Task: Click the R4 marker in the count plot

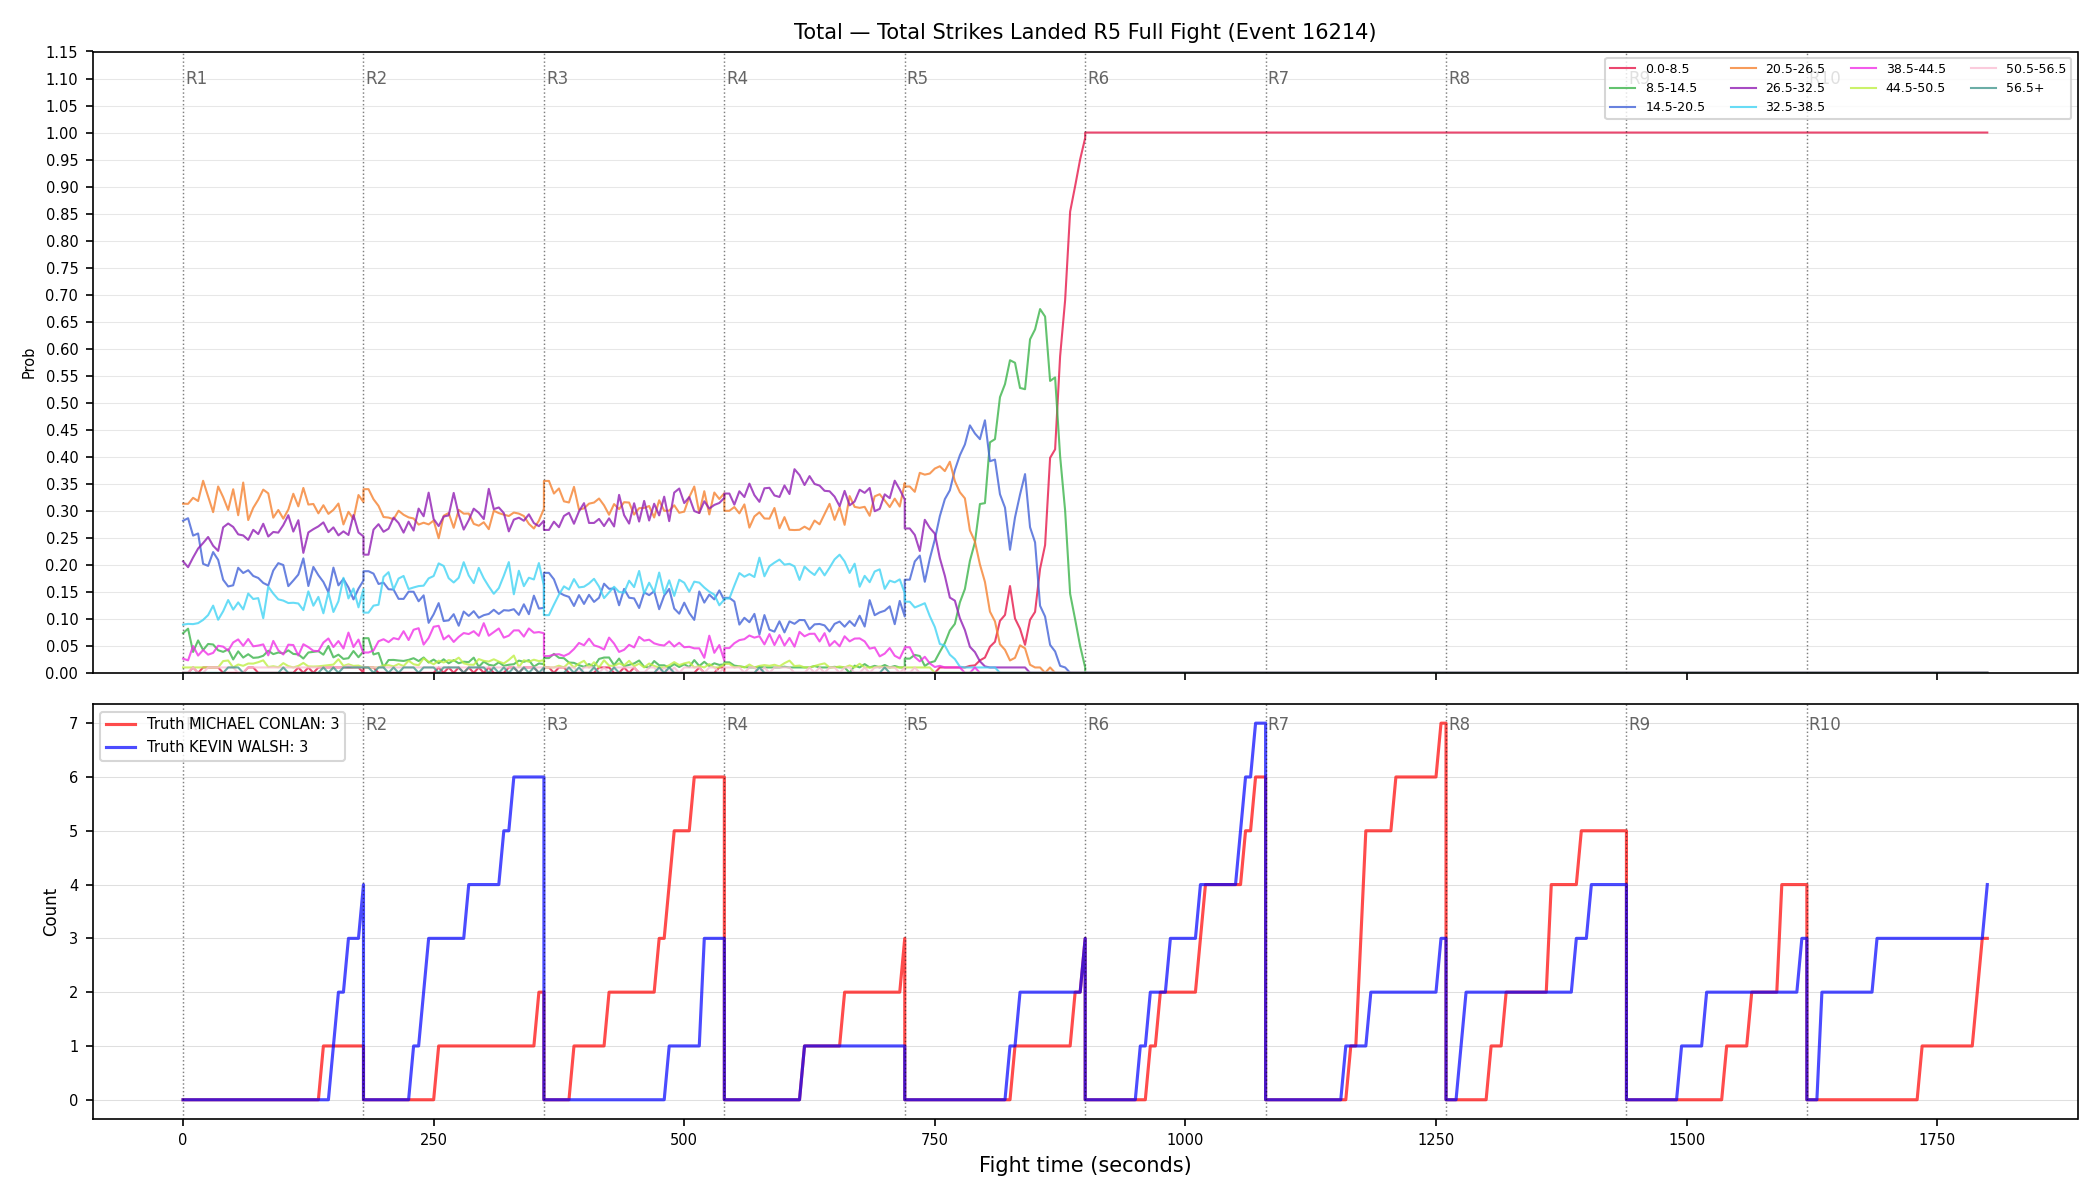Action: (x=737, y=724)
